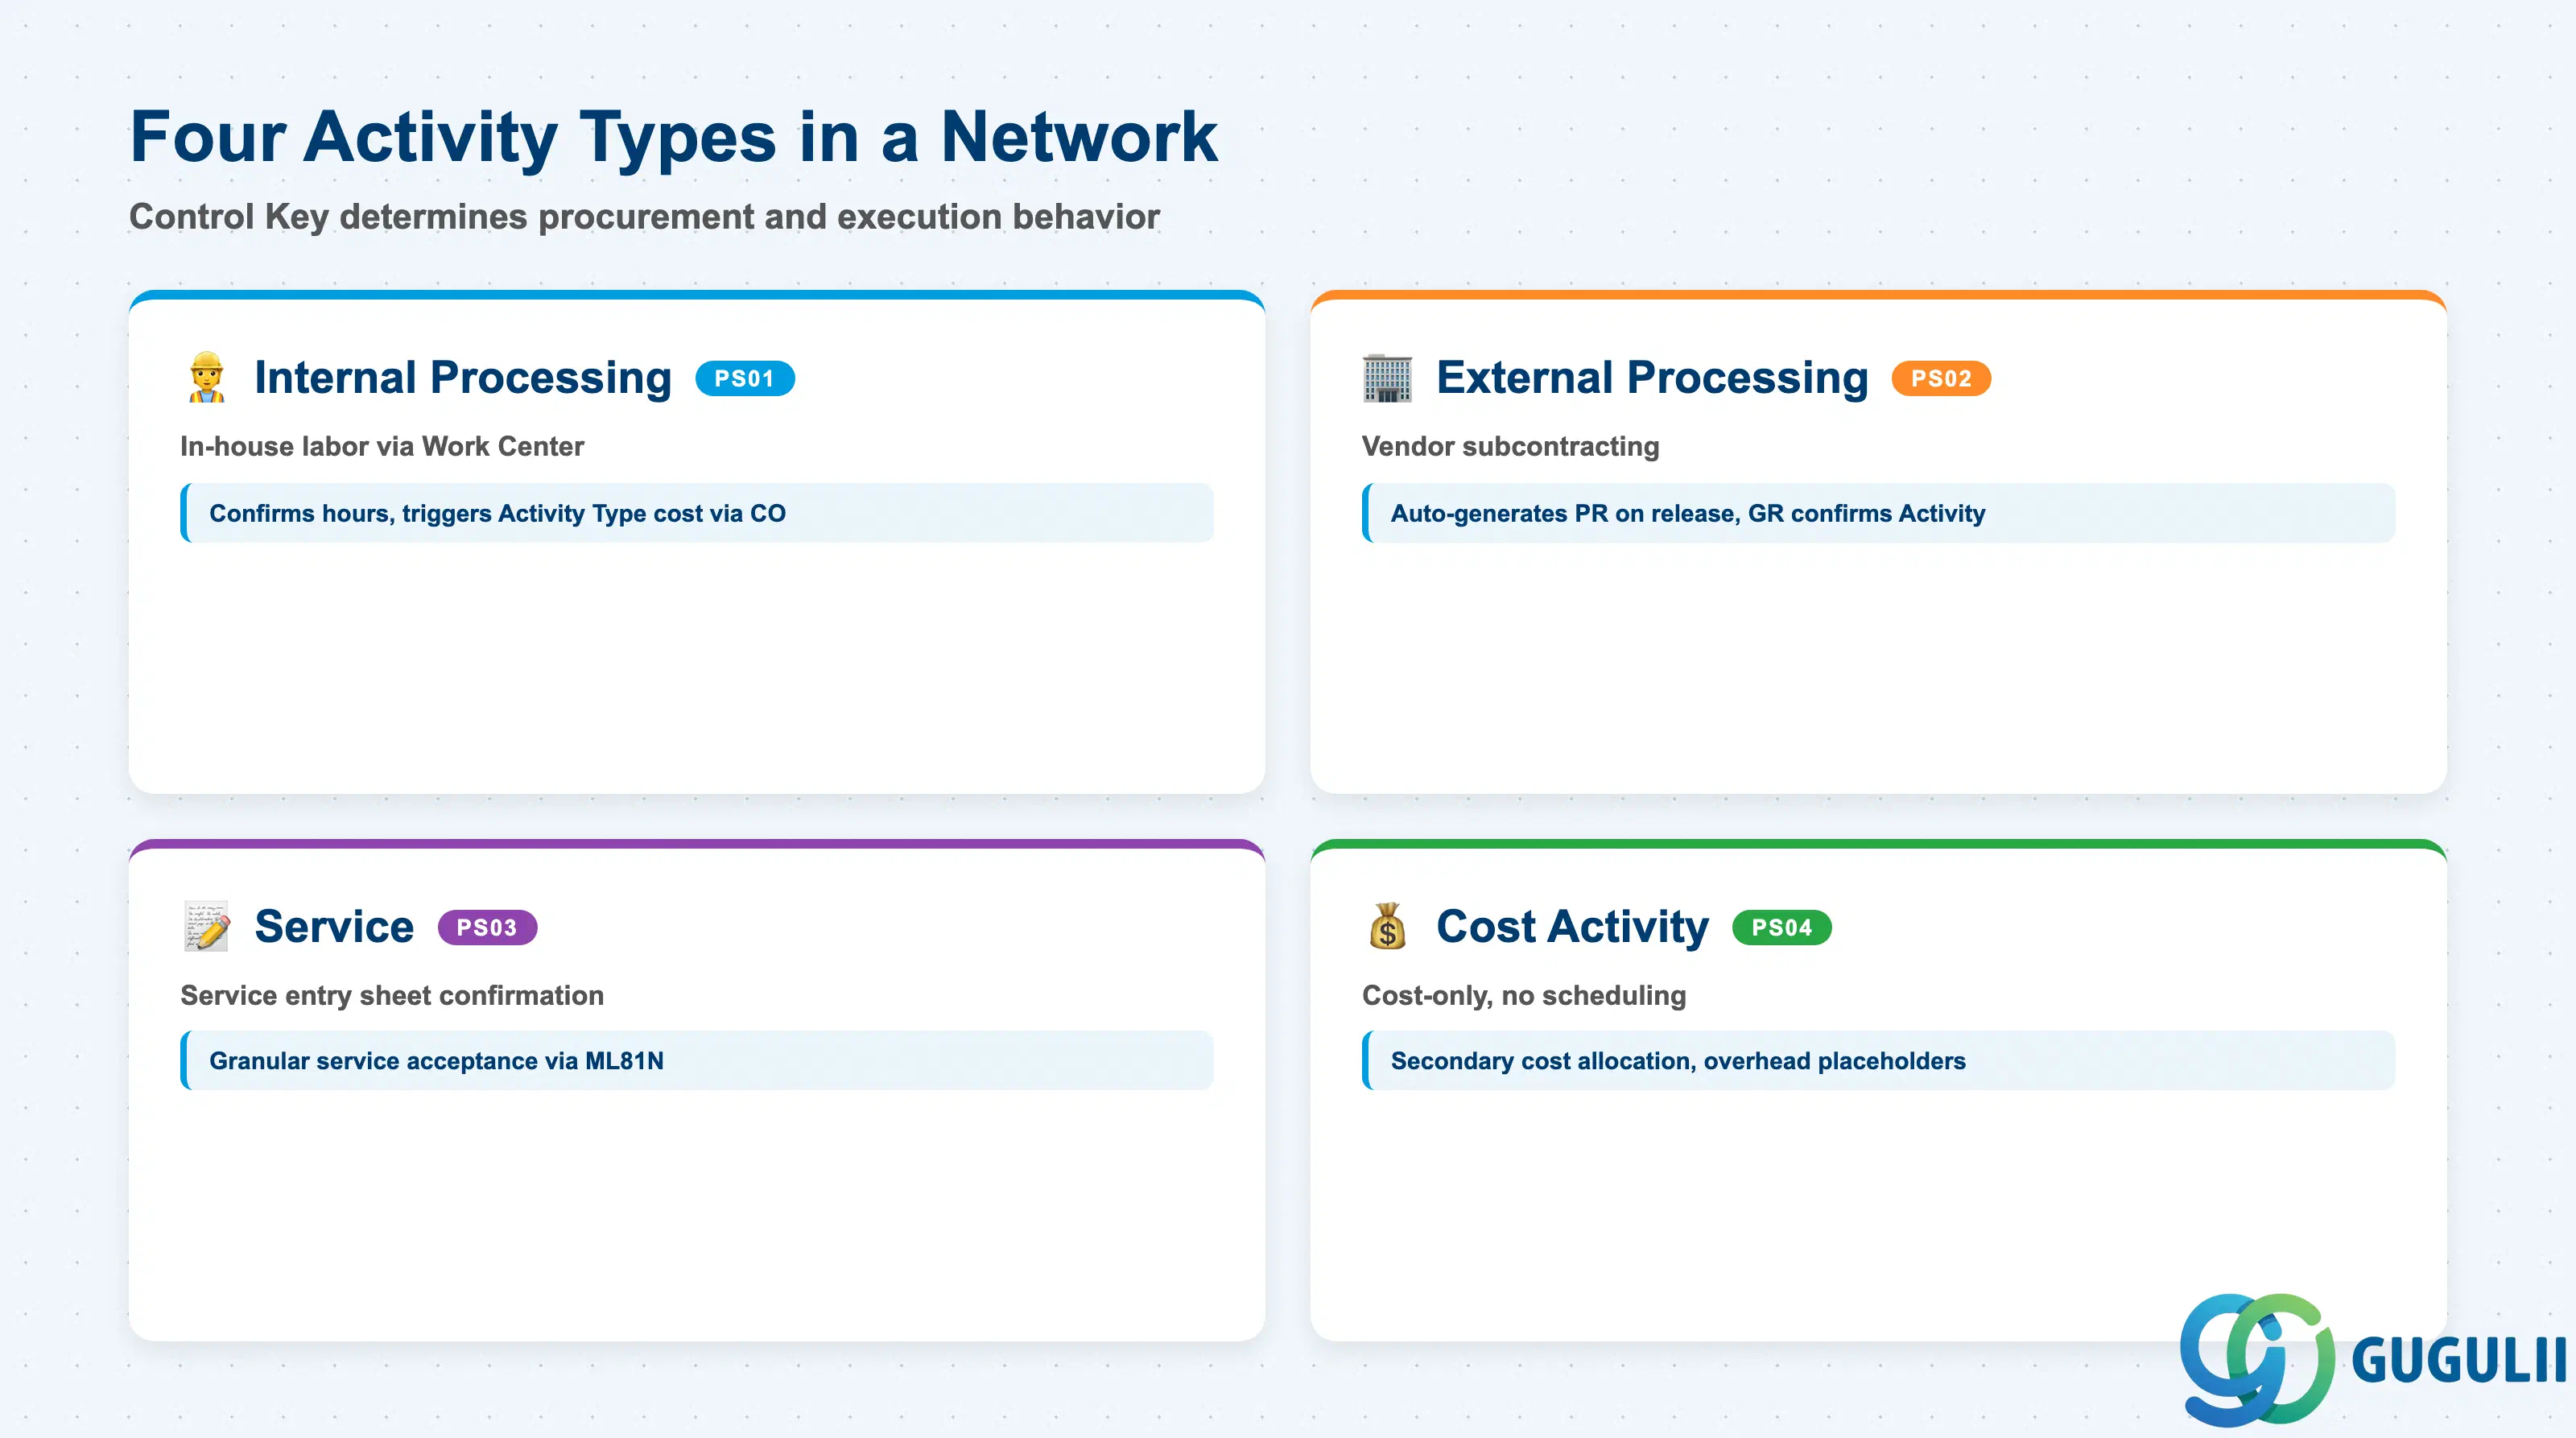The height and width of the screenshot is (1438, 2576).
Task: Click the Control Key determines subtitle
Action: coord(644,217)
